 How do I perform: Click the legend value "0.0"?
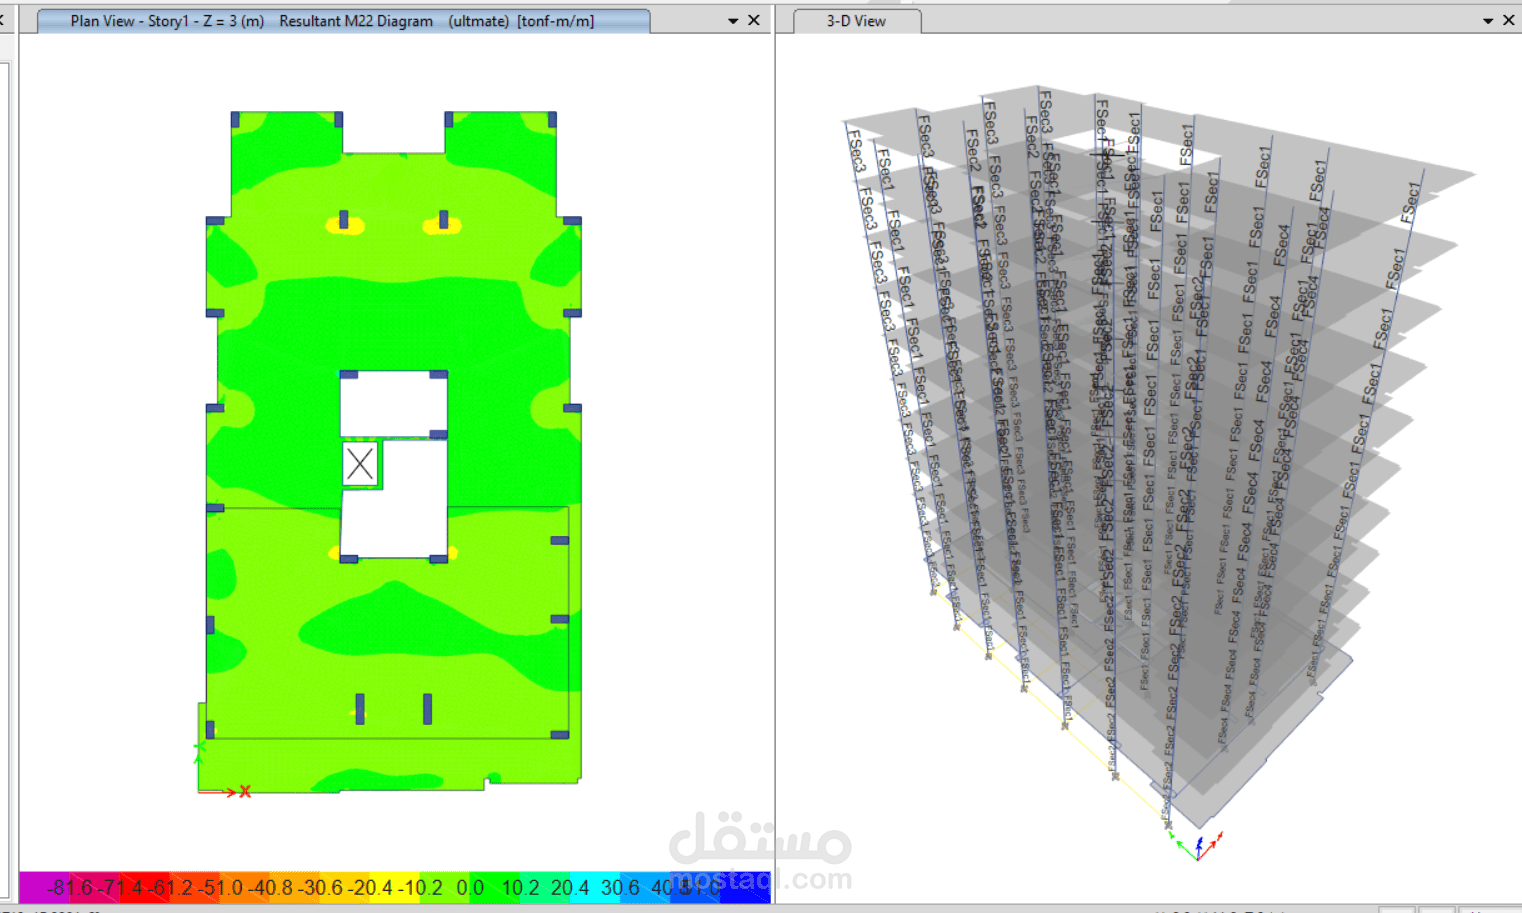[470, 887]
